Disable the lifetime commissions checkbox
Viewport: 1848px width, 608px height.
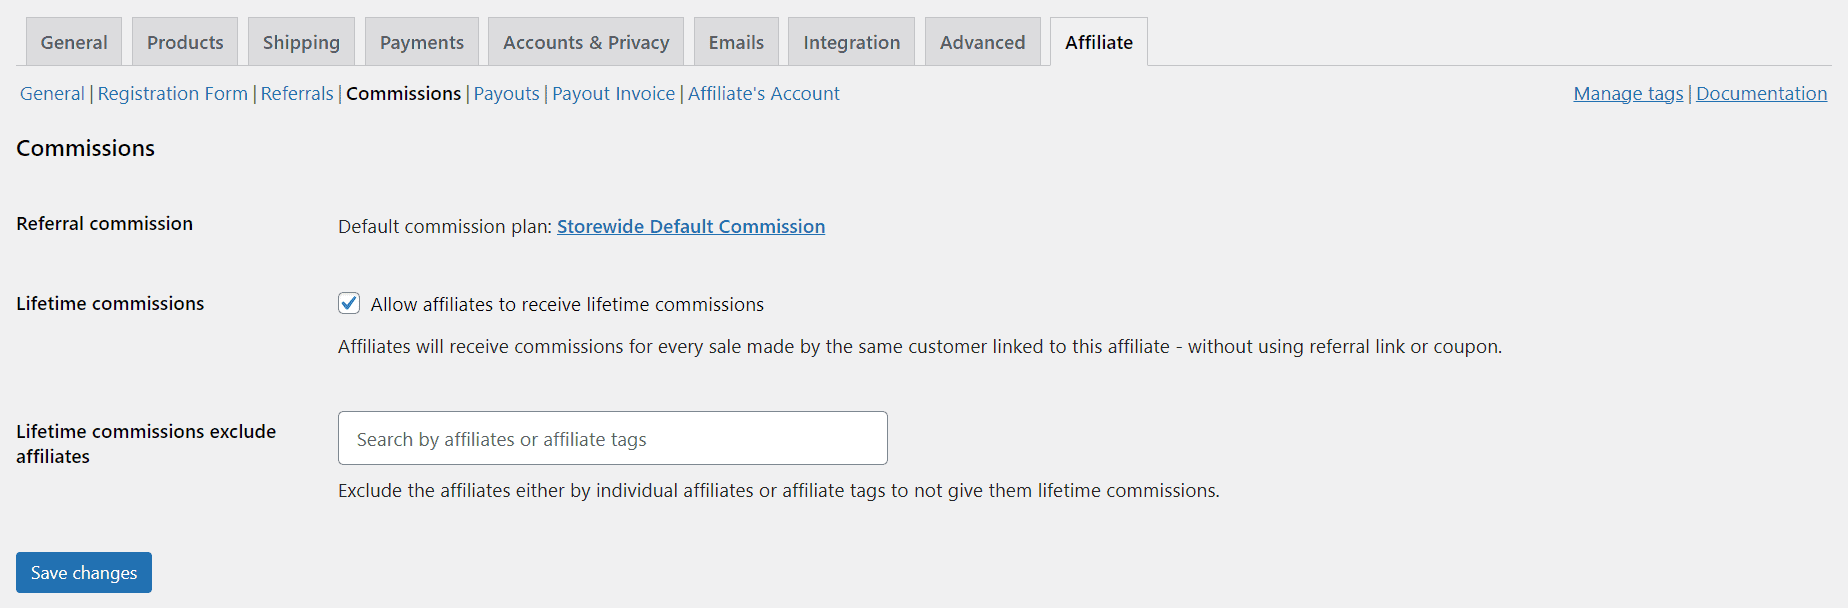pos(349,303)
